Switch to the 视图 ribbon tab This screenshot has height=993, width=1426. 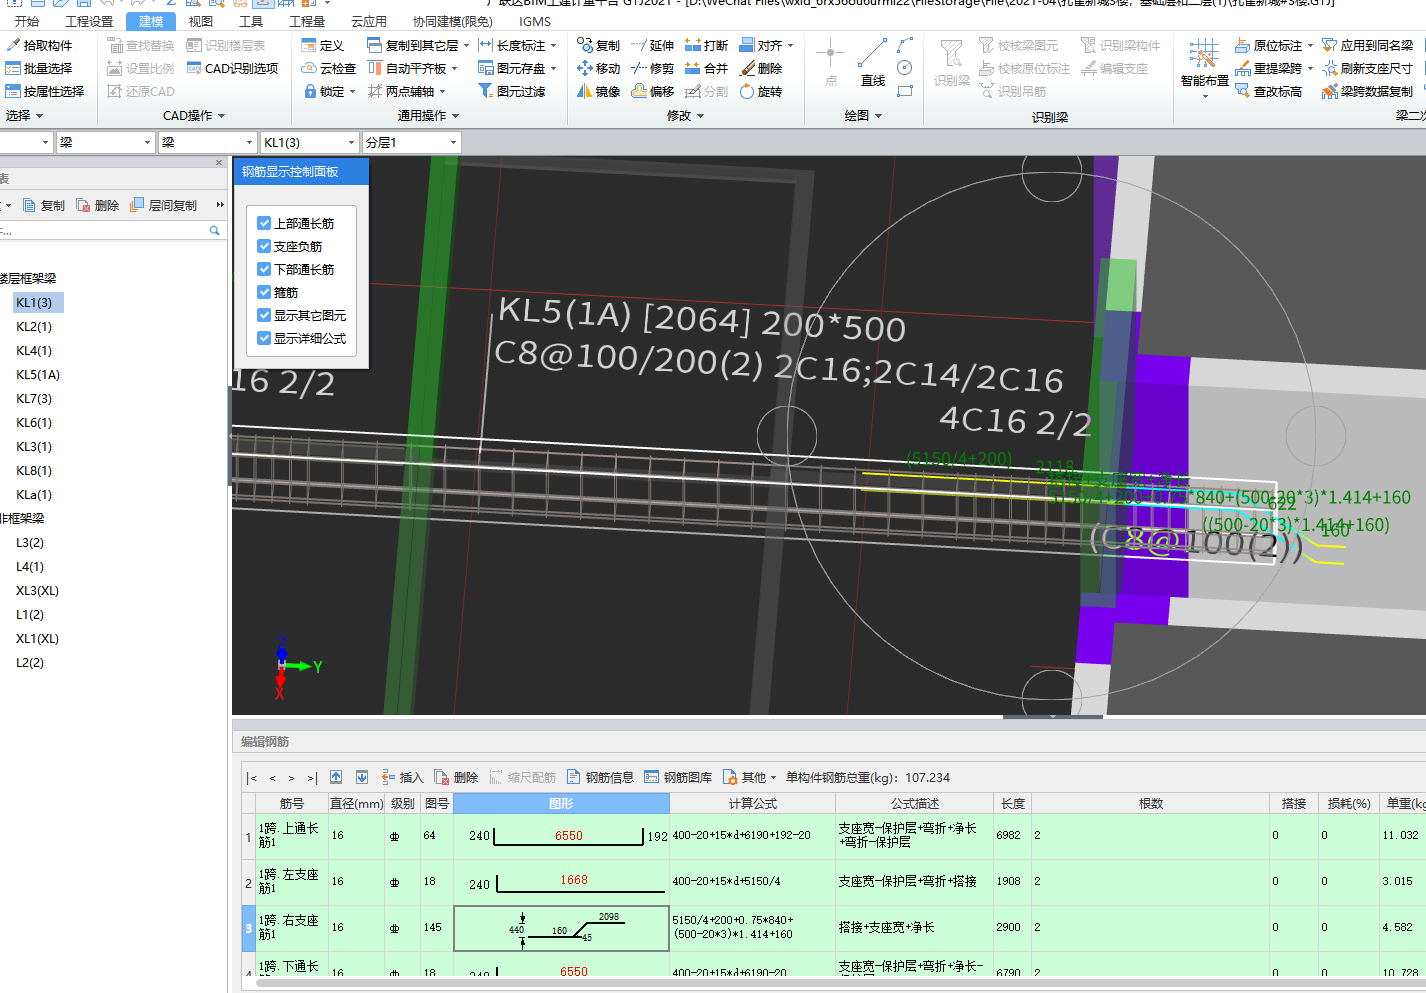tap(201, 21)
